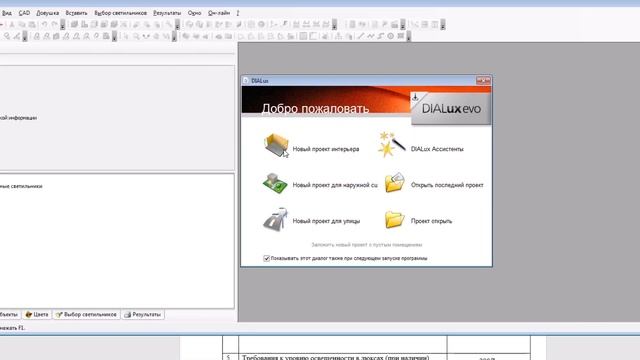Click the zoom magnifier at second toolbar row start
Screen dimensions: 640x360
coord(7,36)
